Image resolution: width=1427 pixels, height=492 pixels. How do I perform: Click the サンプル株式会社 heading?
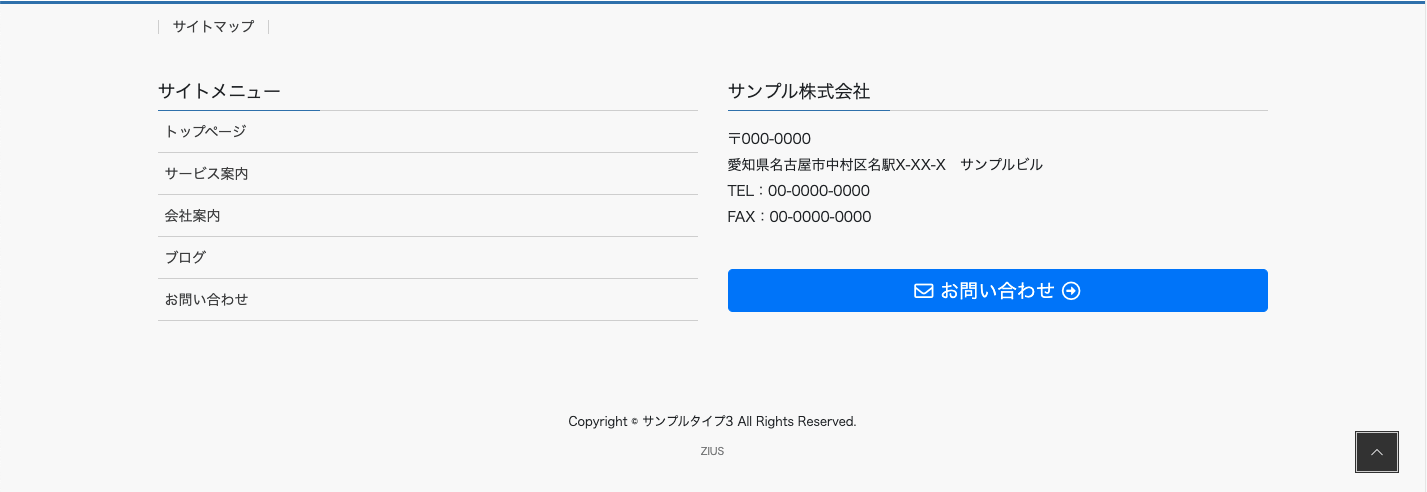pos(799,92)
